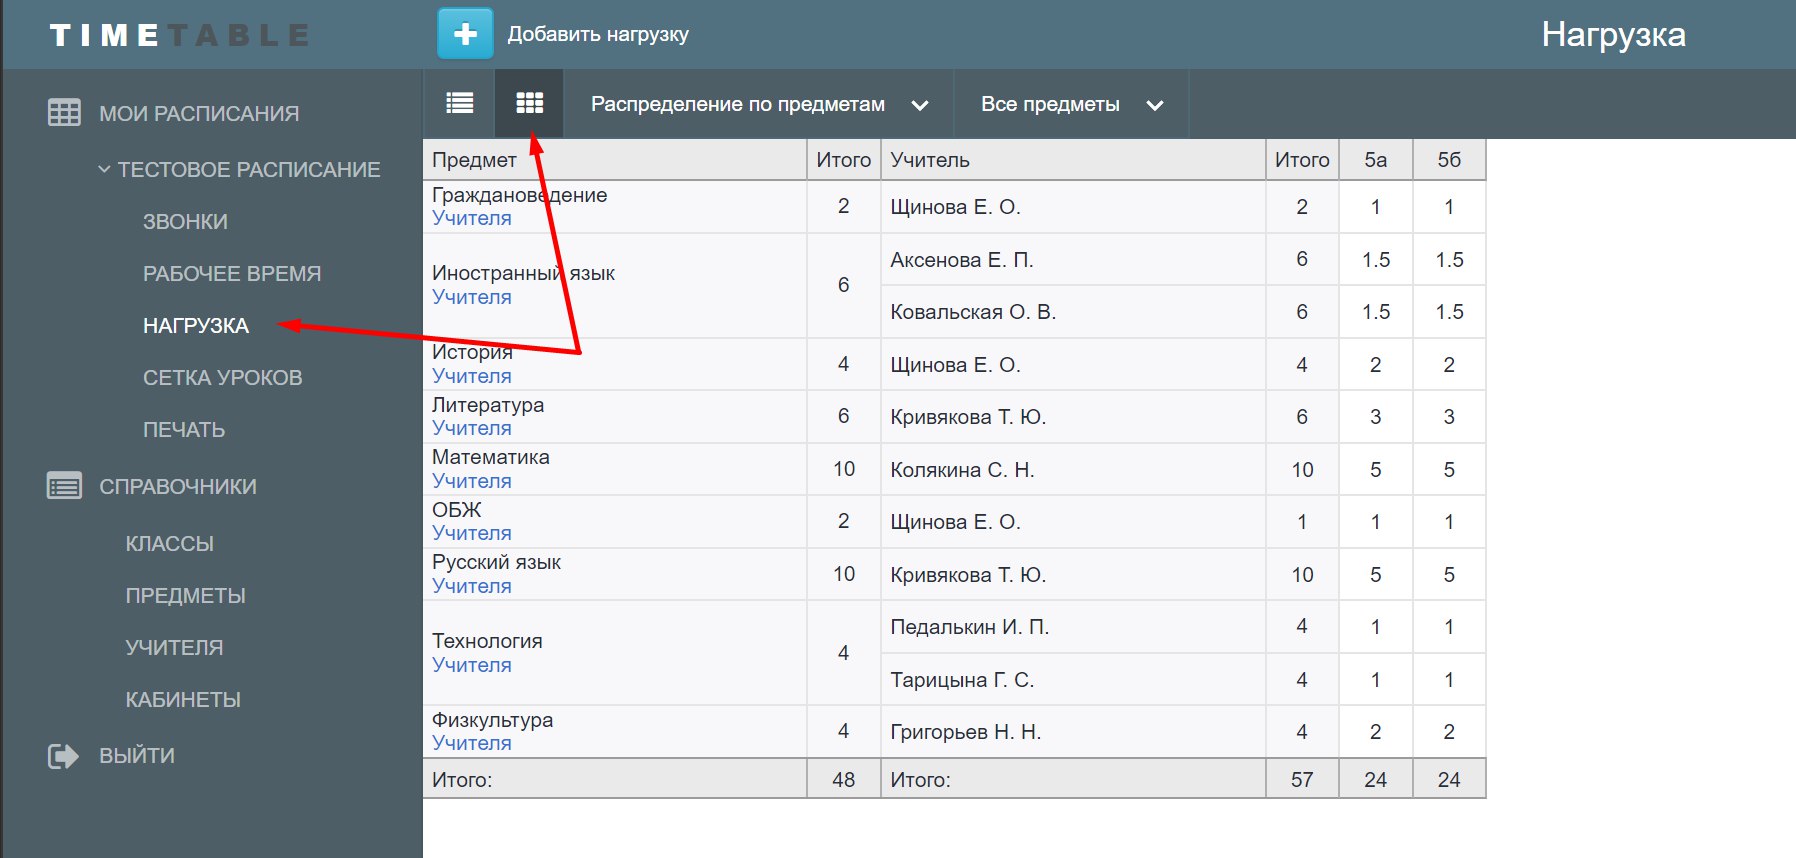This screenshot has height=858, width=1796.
Task: Collapse ТЕСТОВОЕ РАСПИСАНИЕ tree node
Action: 104,169
